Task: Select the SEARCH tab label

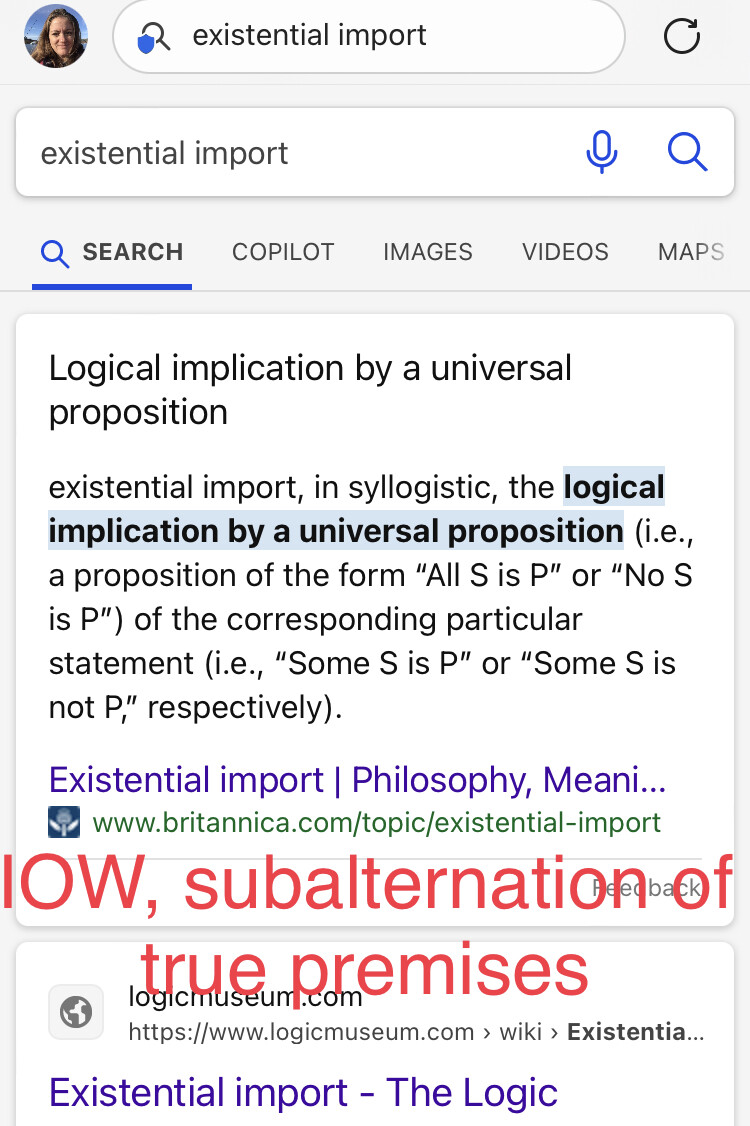Action: click(133, 252)
